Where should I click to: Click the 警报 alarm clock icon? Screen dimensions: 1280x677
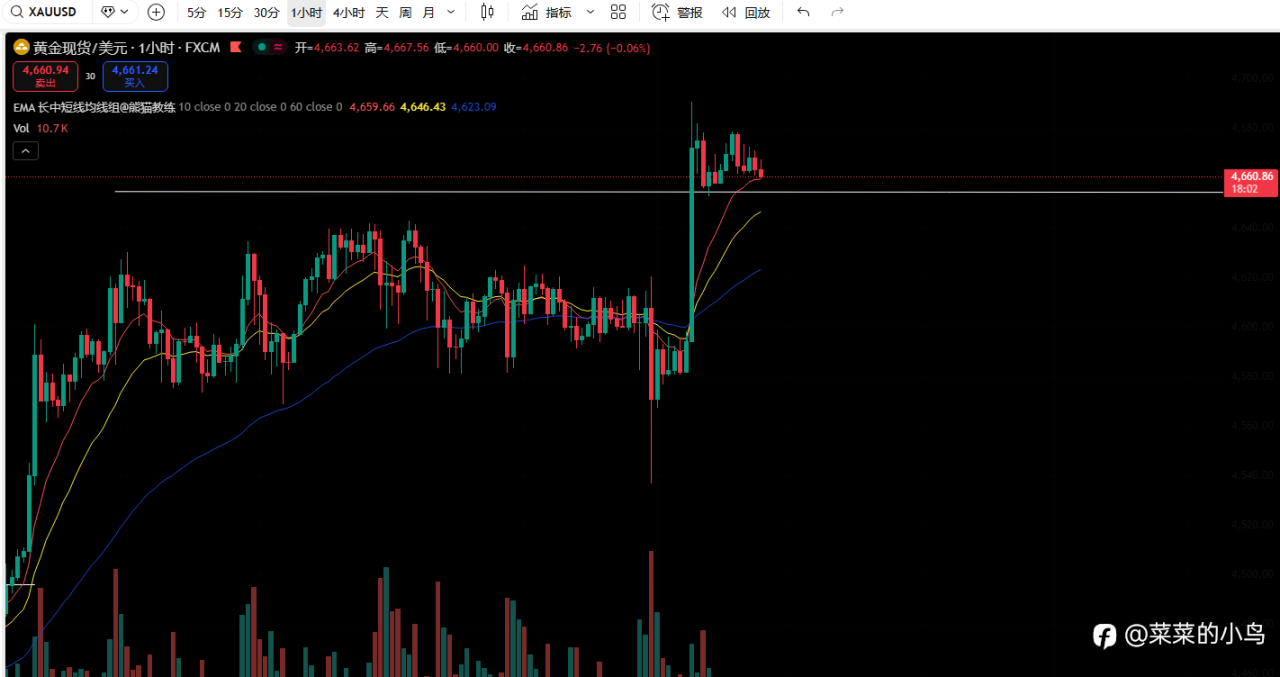tap(661, 12)
